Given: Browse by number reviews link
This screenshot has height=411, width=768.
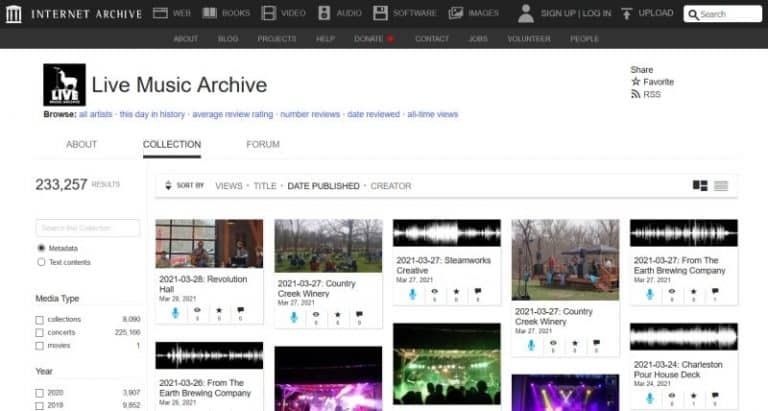Looking at the screenshot, I should point(310,114).
